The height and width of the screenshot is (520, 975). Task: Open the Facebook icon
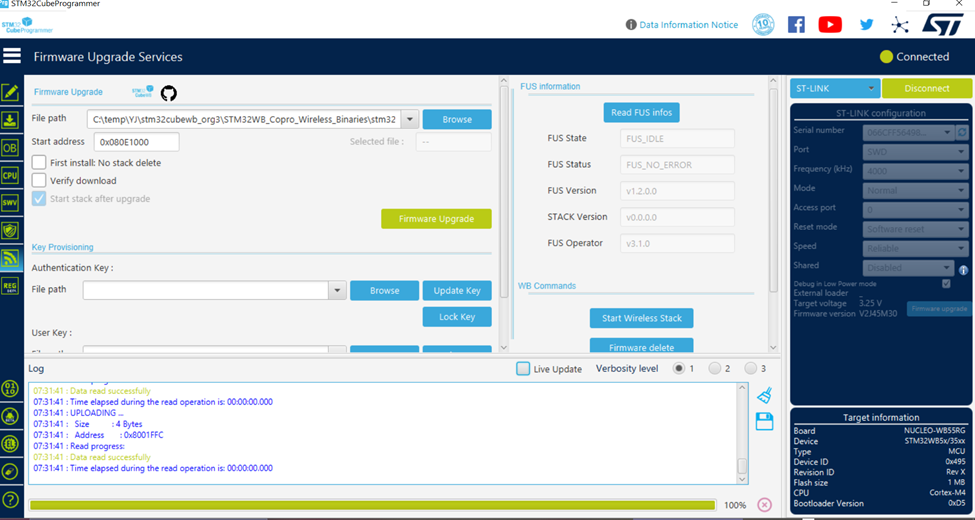797,25
